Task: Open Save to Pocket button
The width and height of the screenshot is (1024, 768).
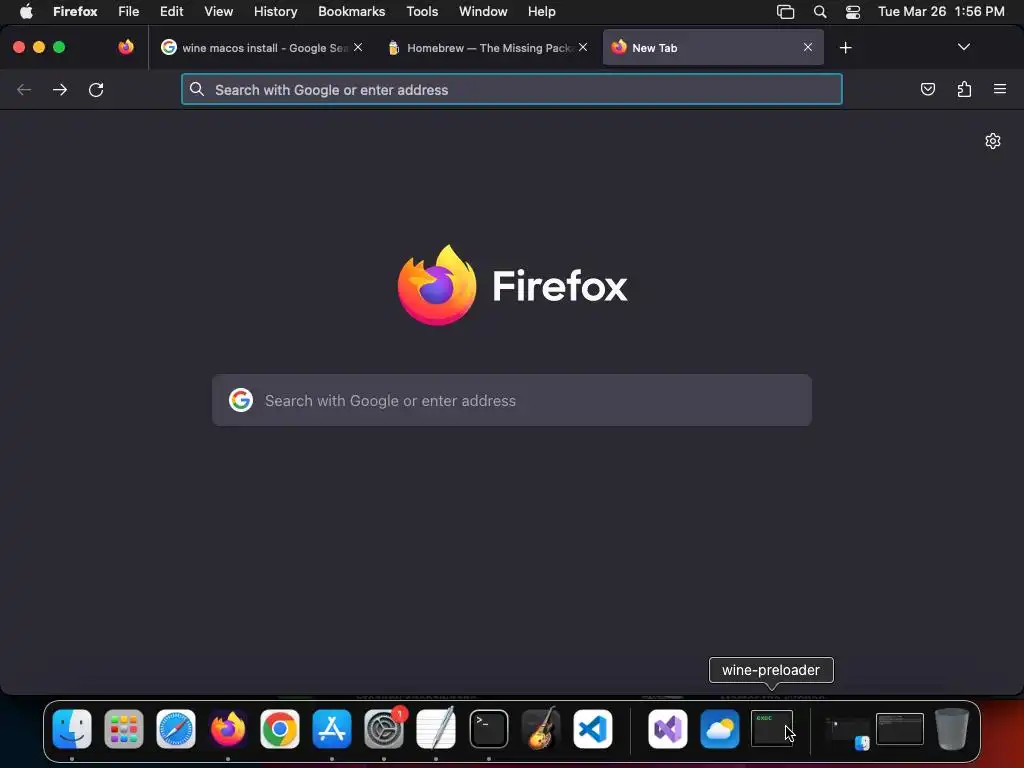Action: click(928, 89)
